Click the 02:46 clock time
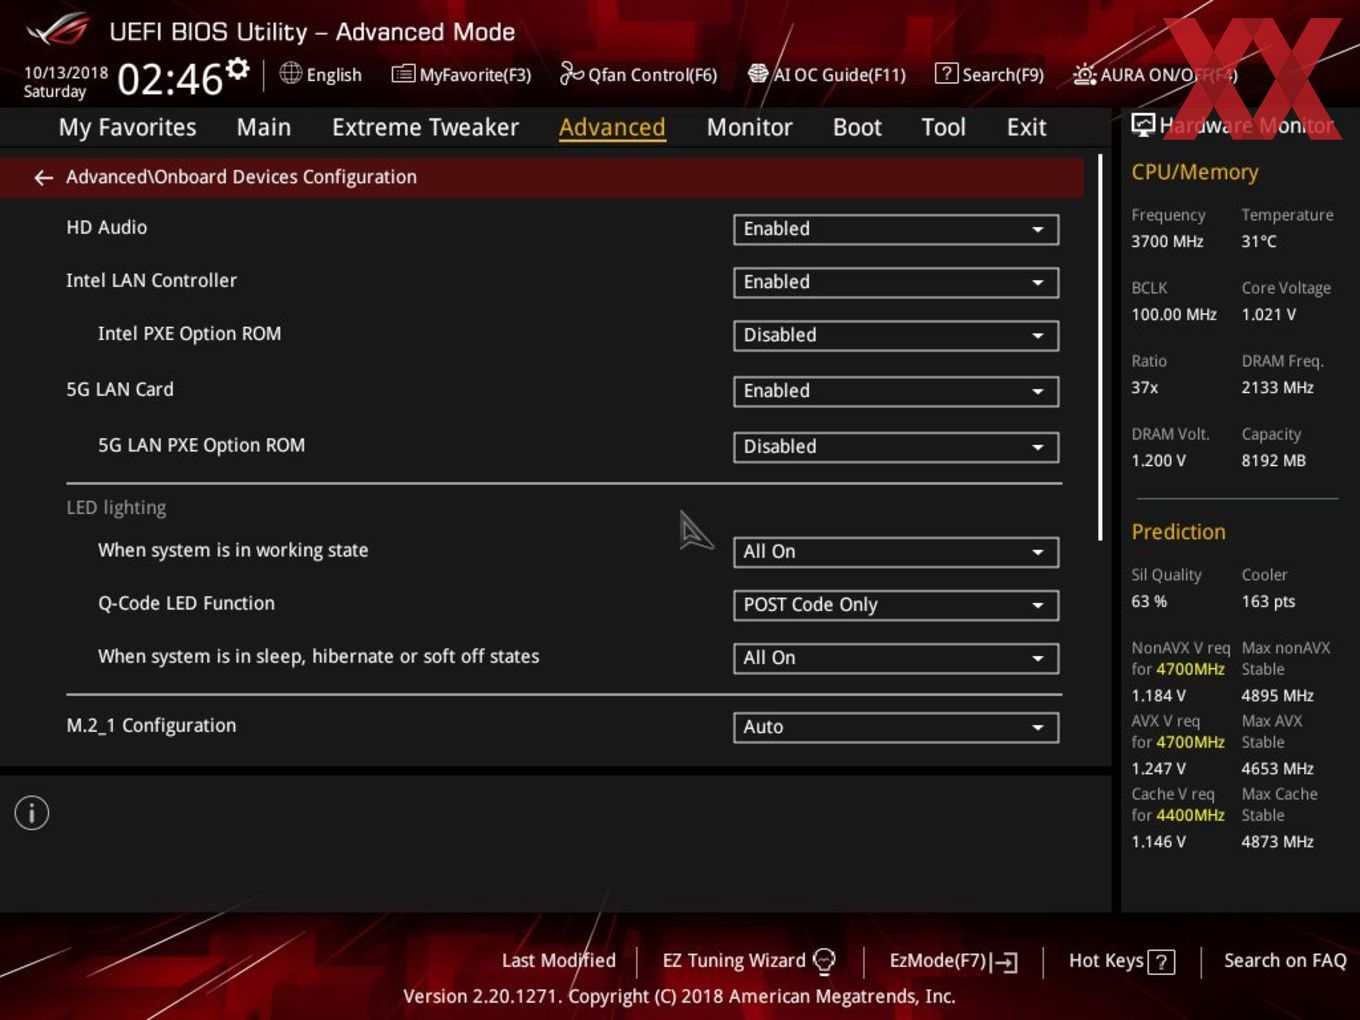Image resolution: width=1360 pixels, height=1020 pixels. (x=170, y=79)
